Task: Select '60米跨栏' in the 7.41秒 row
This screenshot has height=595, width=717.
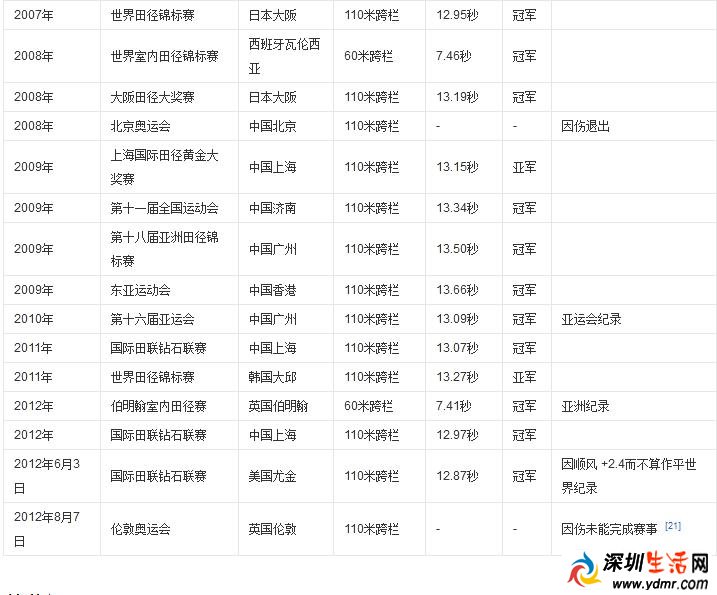Action: click(369, 406)
